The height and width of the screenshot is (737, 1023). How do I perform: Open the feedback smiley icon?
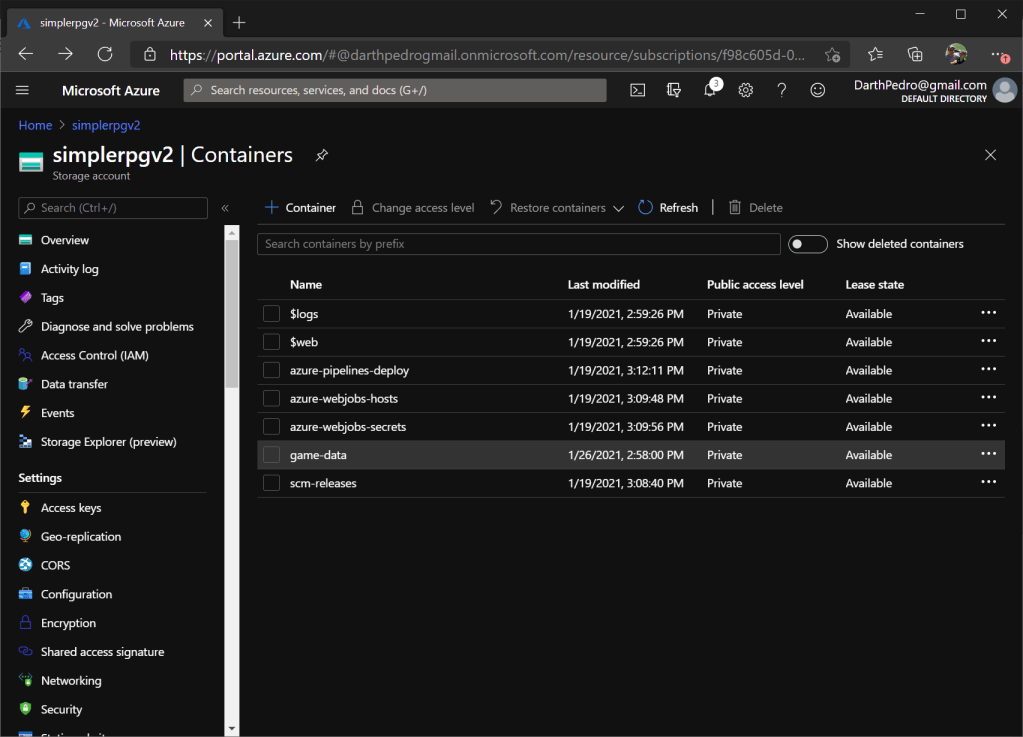817,90
